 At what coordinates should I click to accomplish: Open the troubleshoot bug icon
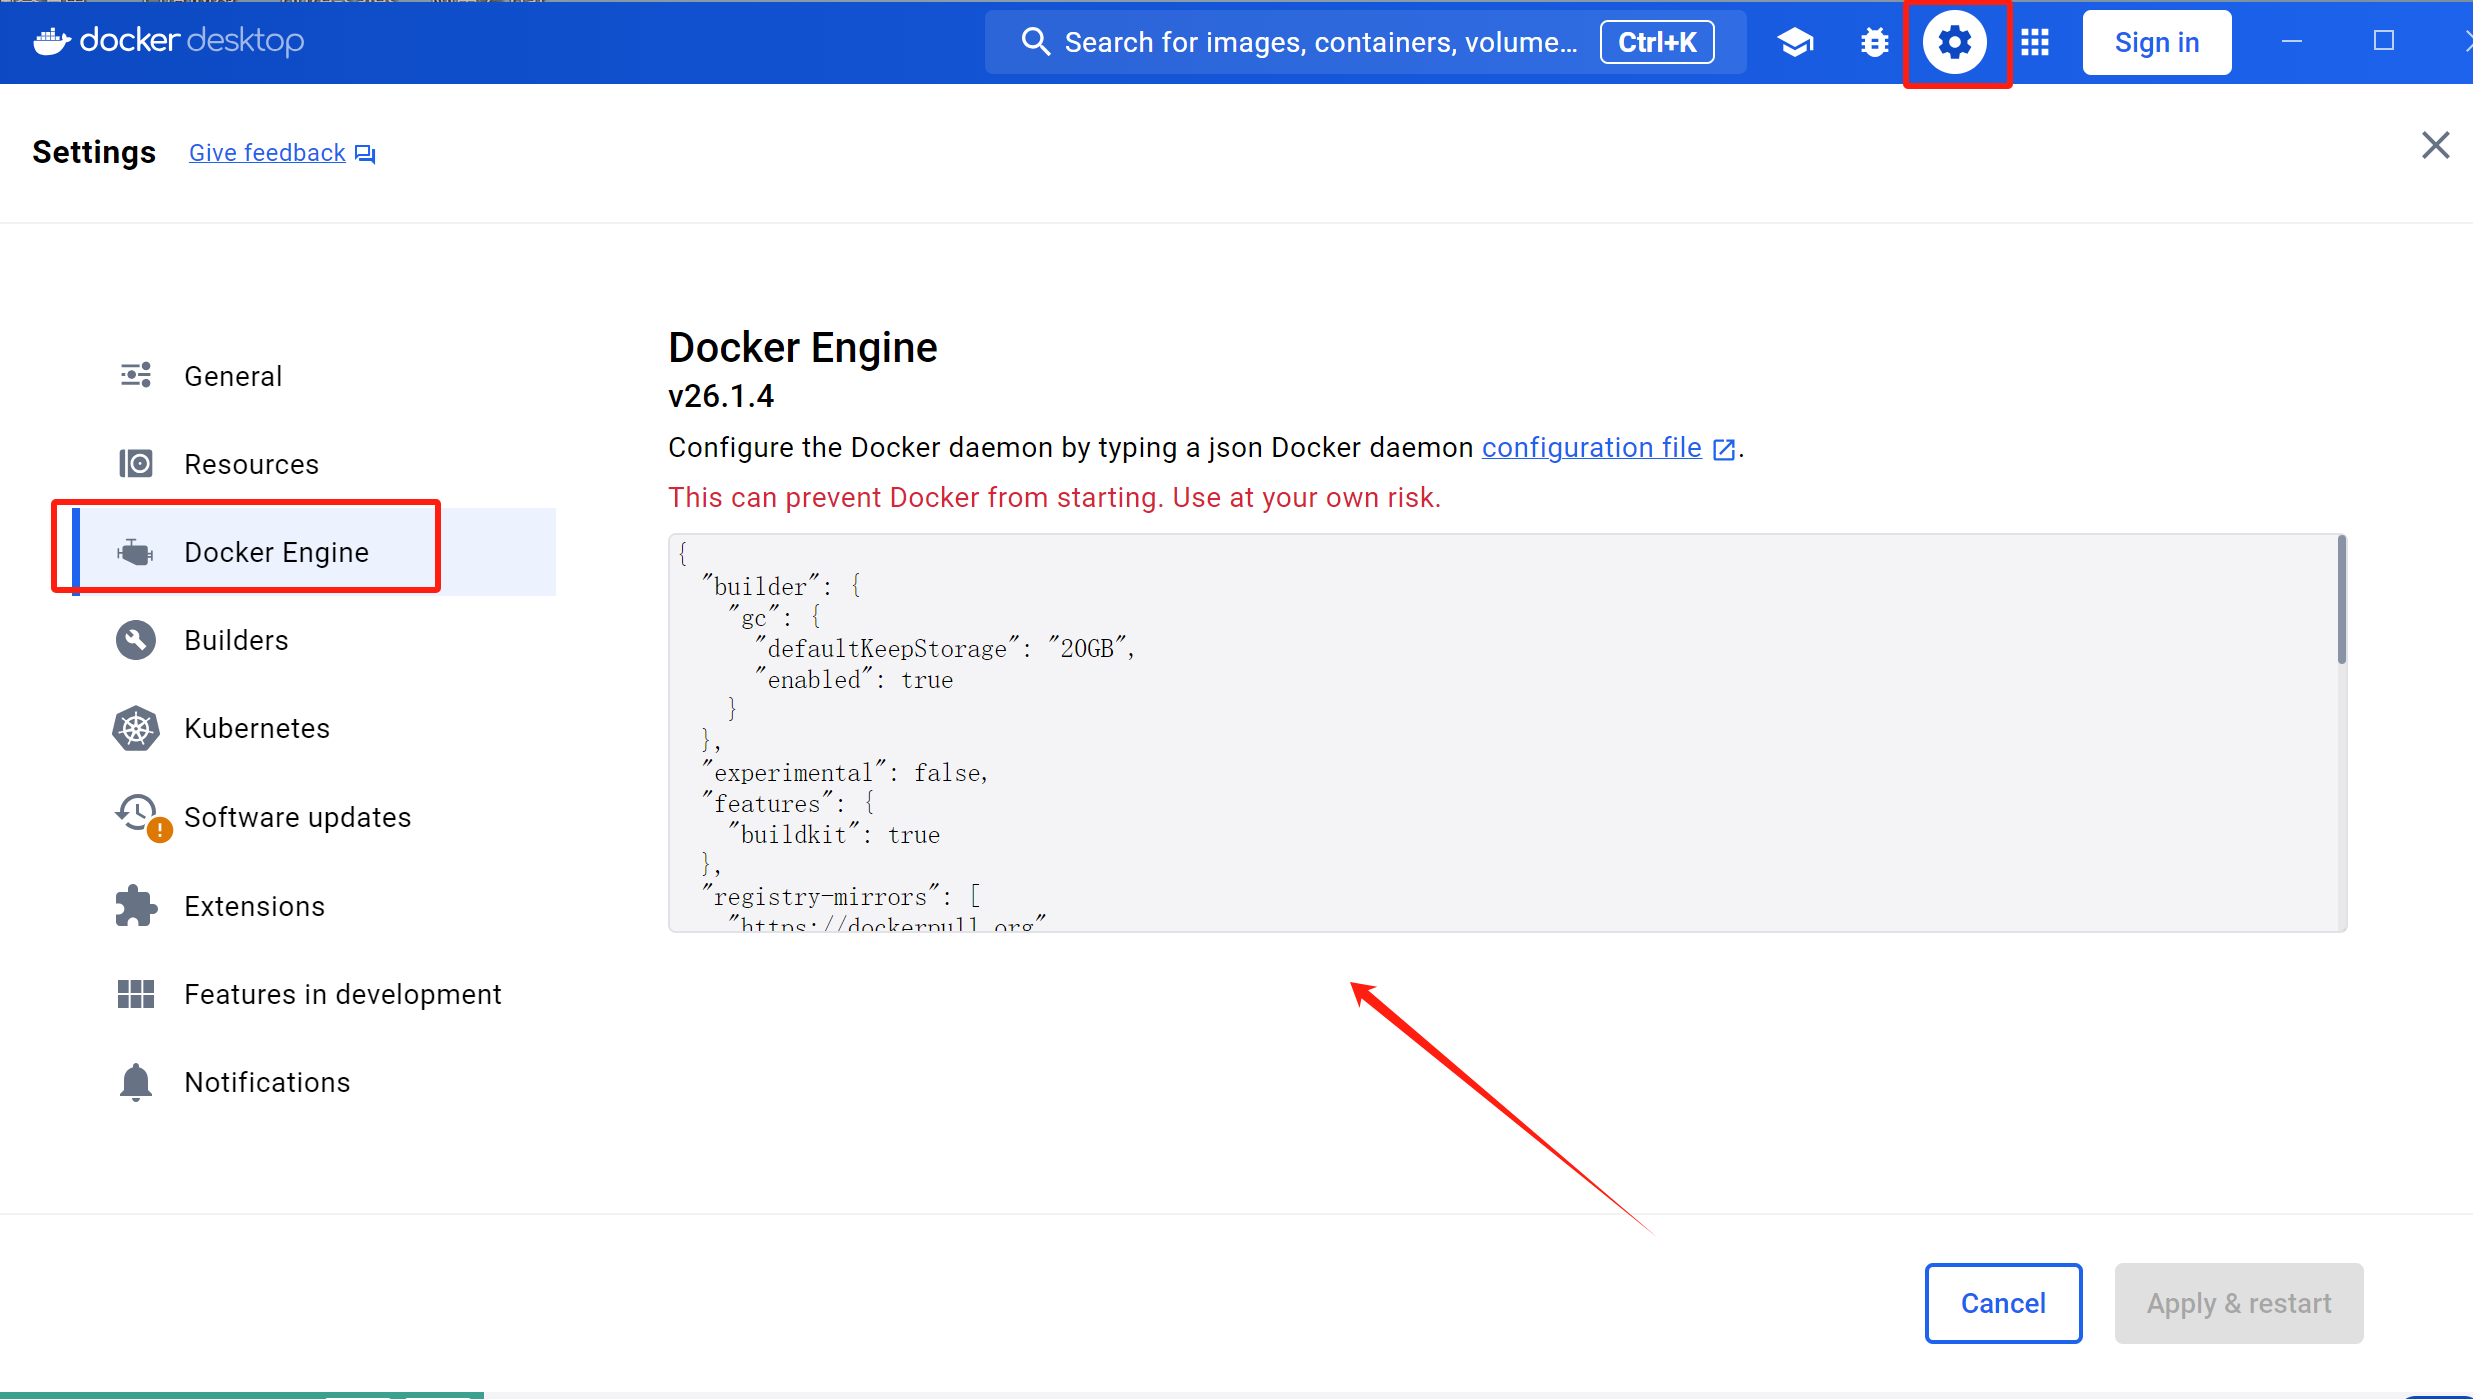tap(1874, 43)
